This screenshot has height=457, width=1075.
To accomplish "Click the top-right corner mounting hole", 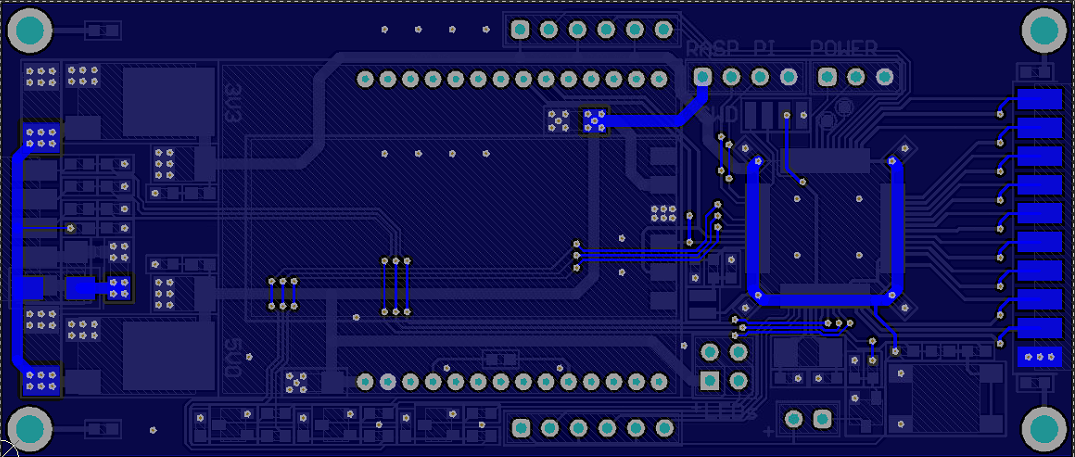I will 1044,31.
